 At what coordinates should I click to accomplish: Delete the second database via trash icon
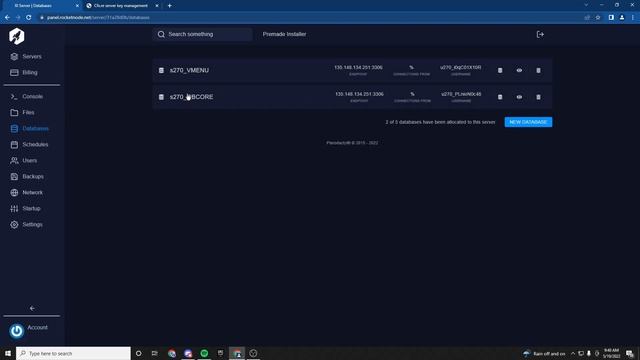[538, 97]
